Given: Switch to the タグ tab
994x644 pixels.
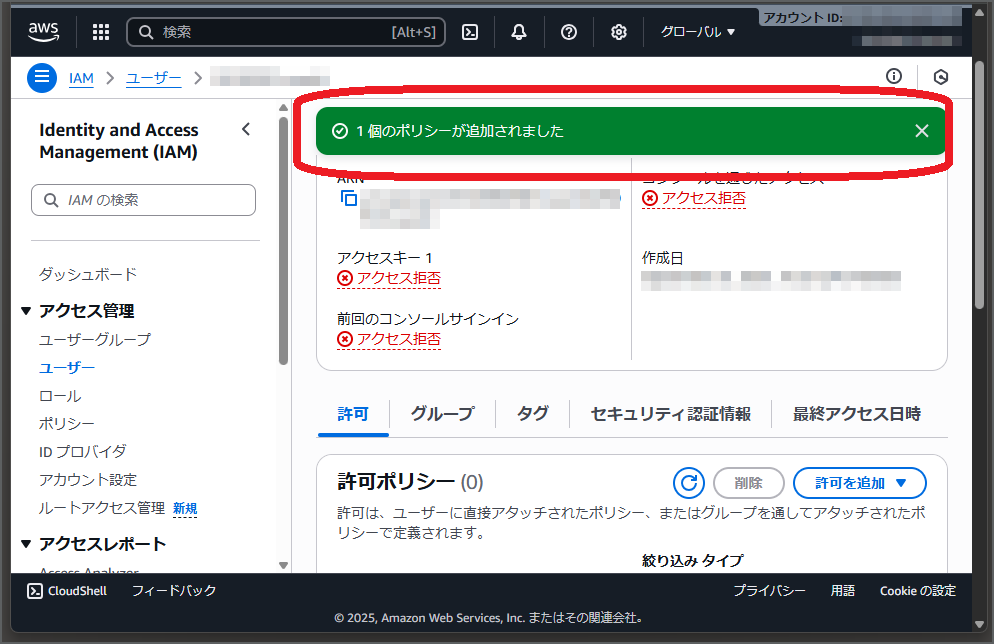Looking at the screenshot, I should (532, 414).
